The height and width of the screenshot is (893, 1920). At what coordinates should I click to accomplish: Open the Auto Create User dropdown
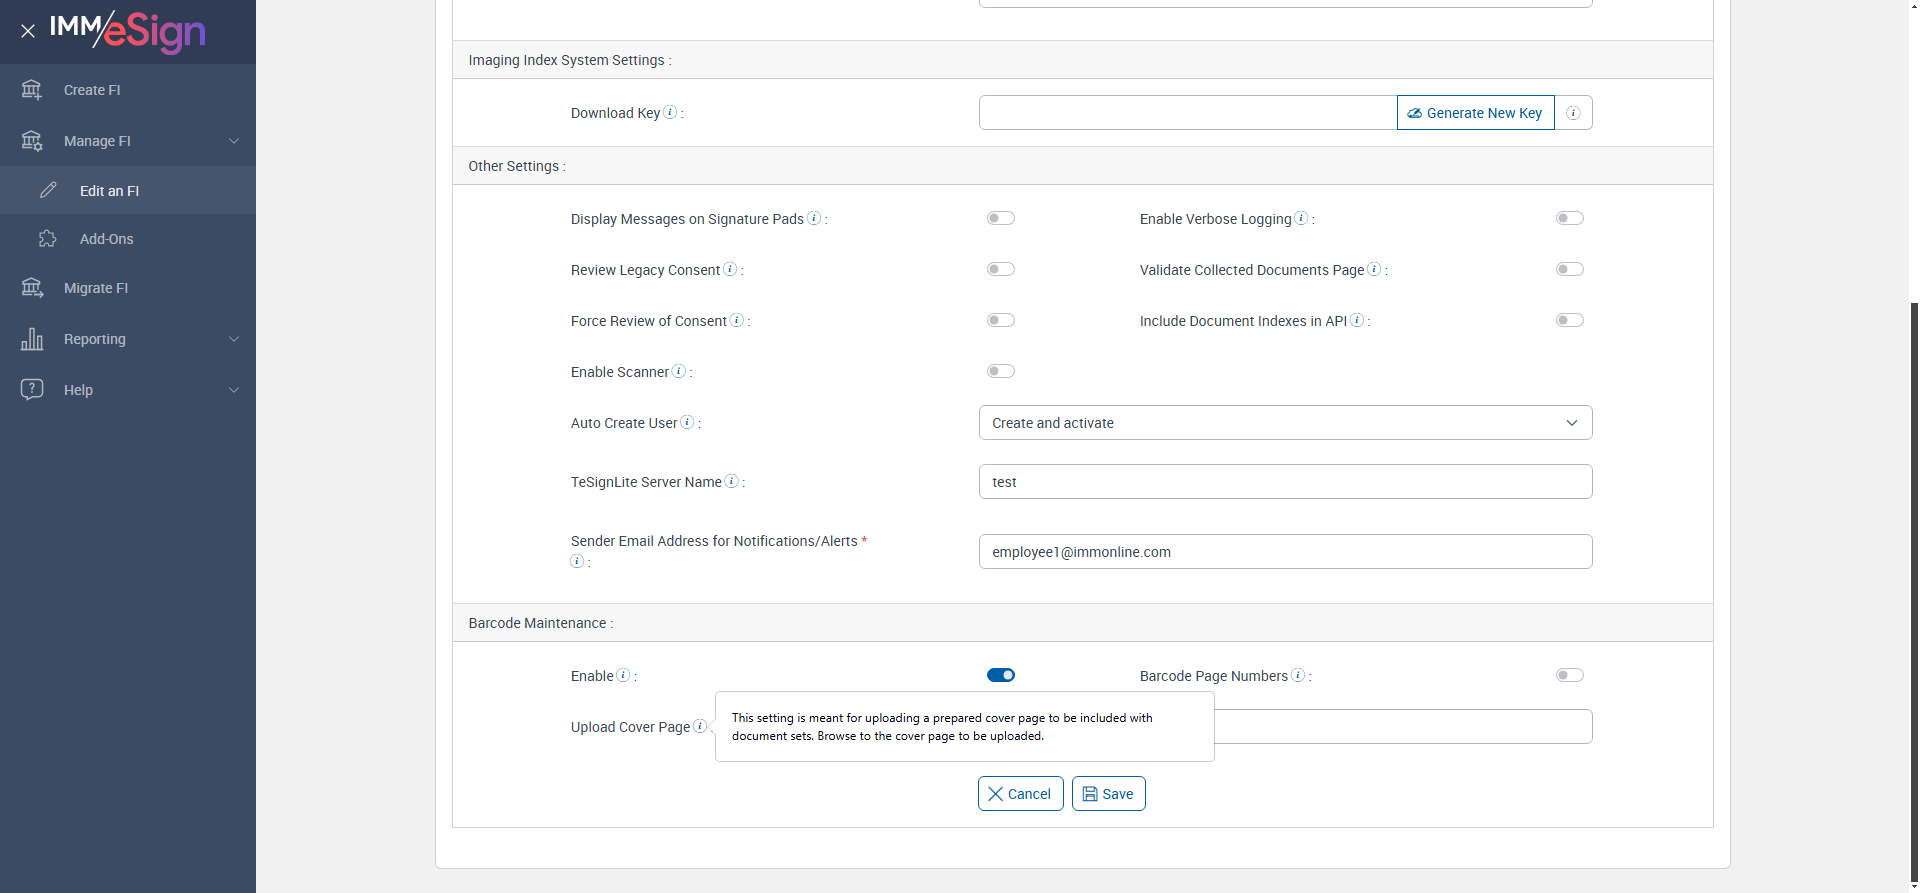pyautogui.click(x=1285, y=423)
